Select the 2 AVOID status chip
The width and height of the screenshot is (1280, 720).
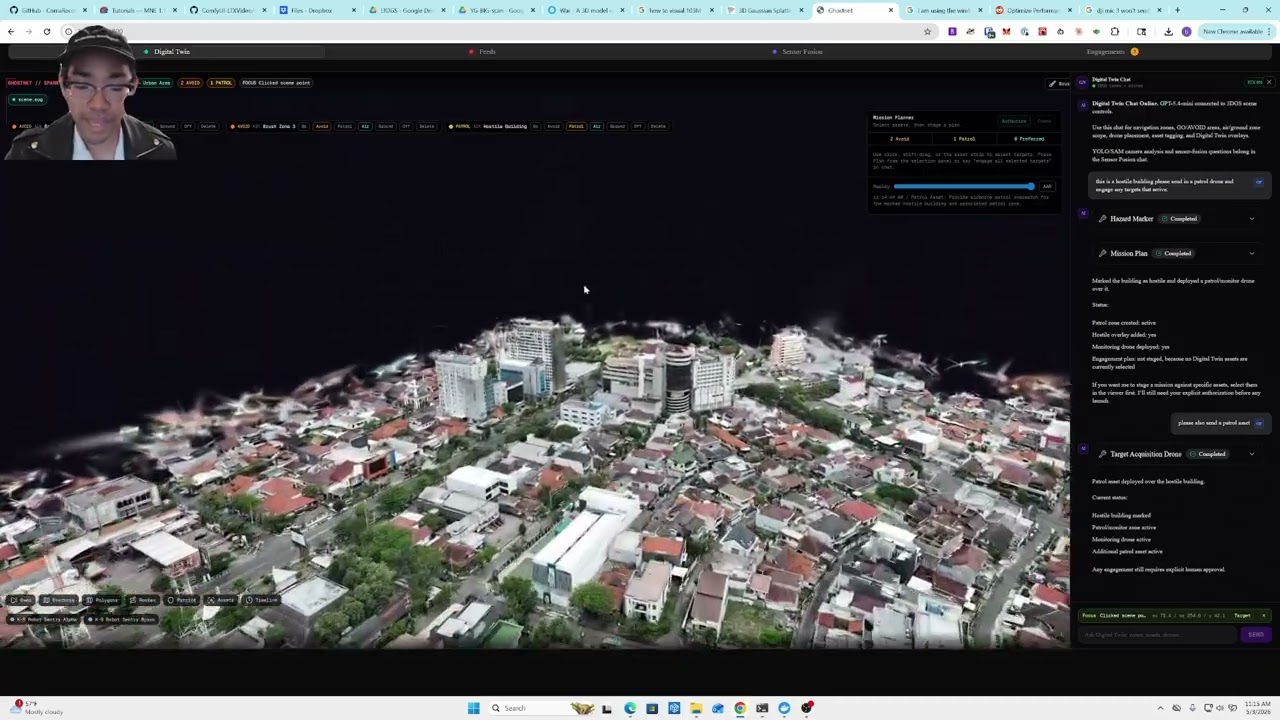pyautogui.click(x=189, y=83)
